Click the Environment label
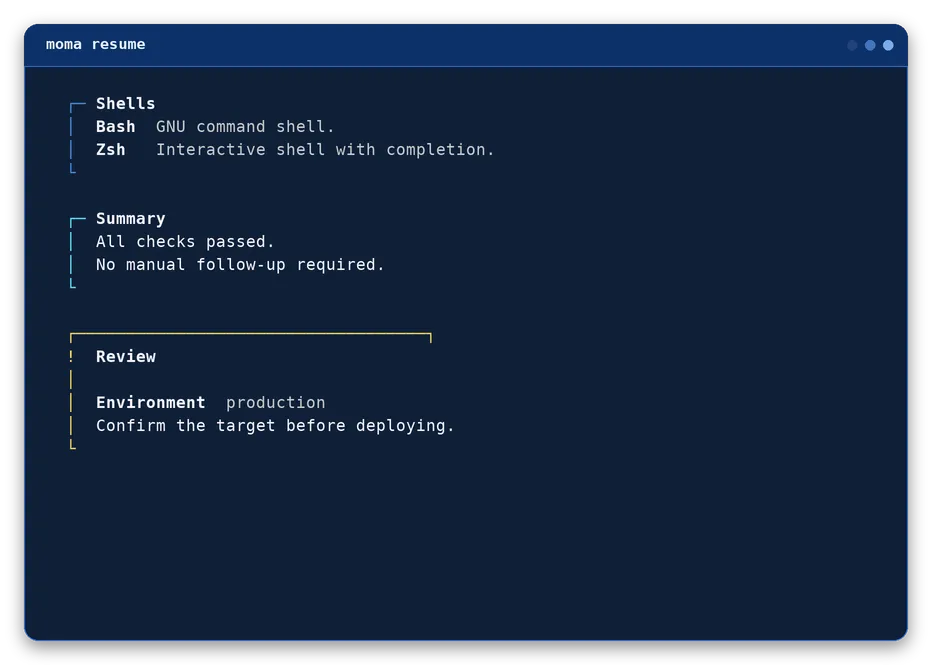932x665 pixels. (151, 403)
